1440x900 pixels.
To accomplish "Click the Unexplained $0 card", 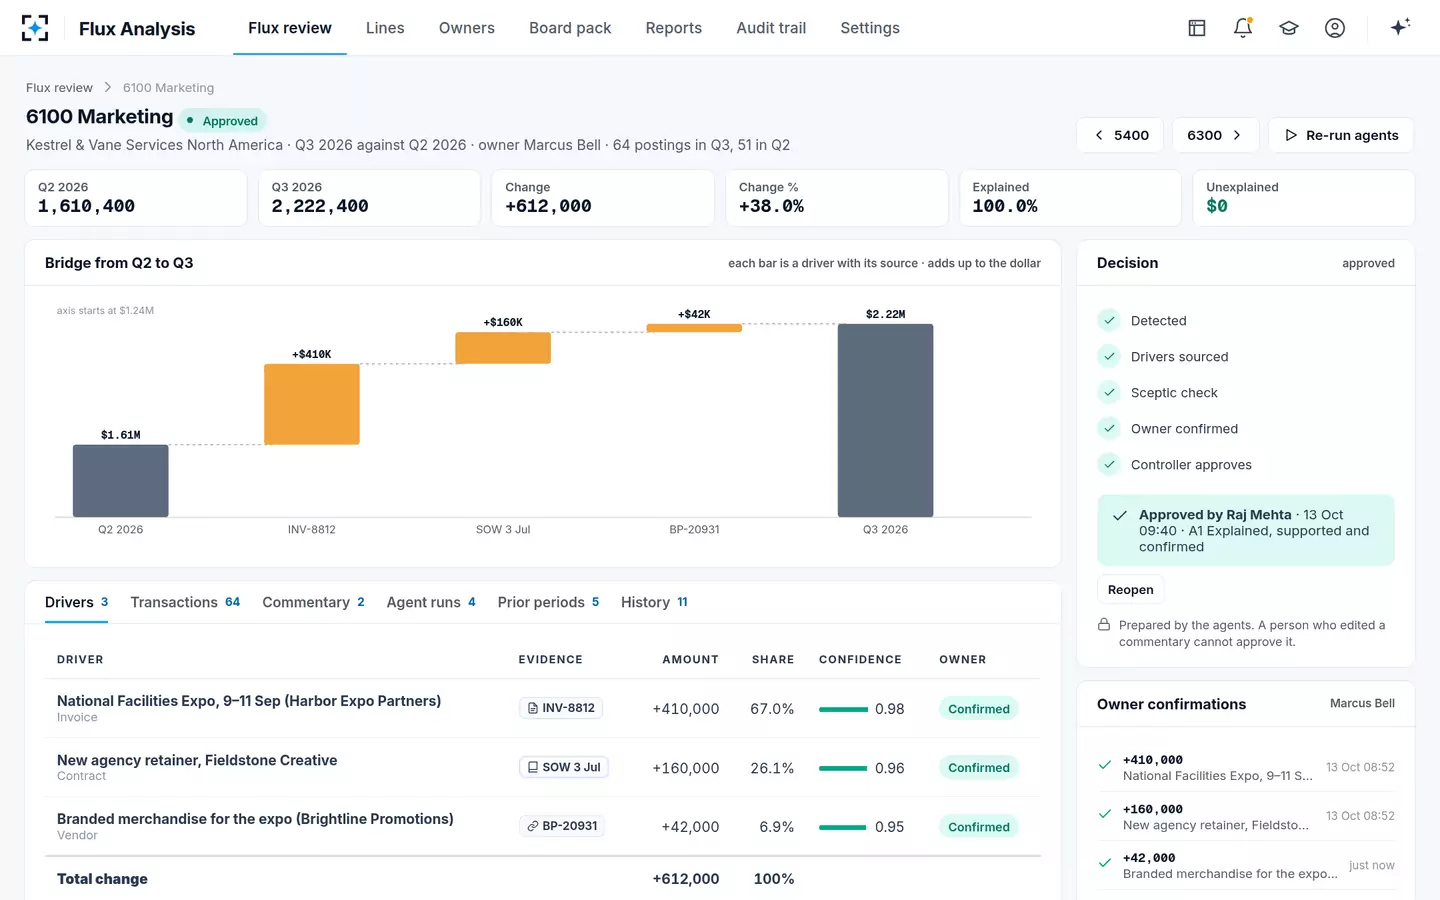I will click(x=1304, y=198).
